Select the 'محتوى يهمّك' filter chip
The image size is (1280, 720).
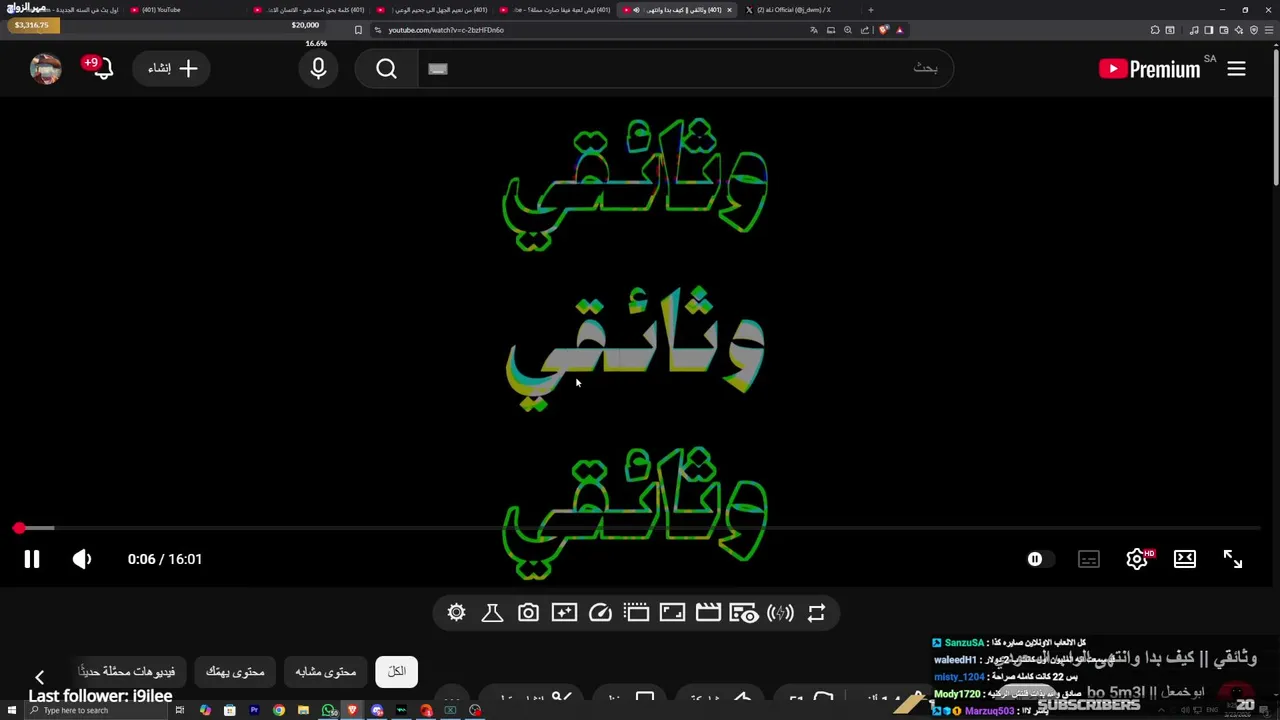235,672
